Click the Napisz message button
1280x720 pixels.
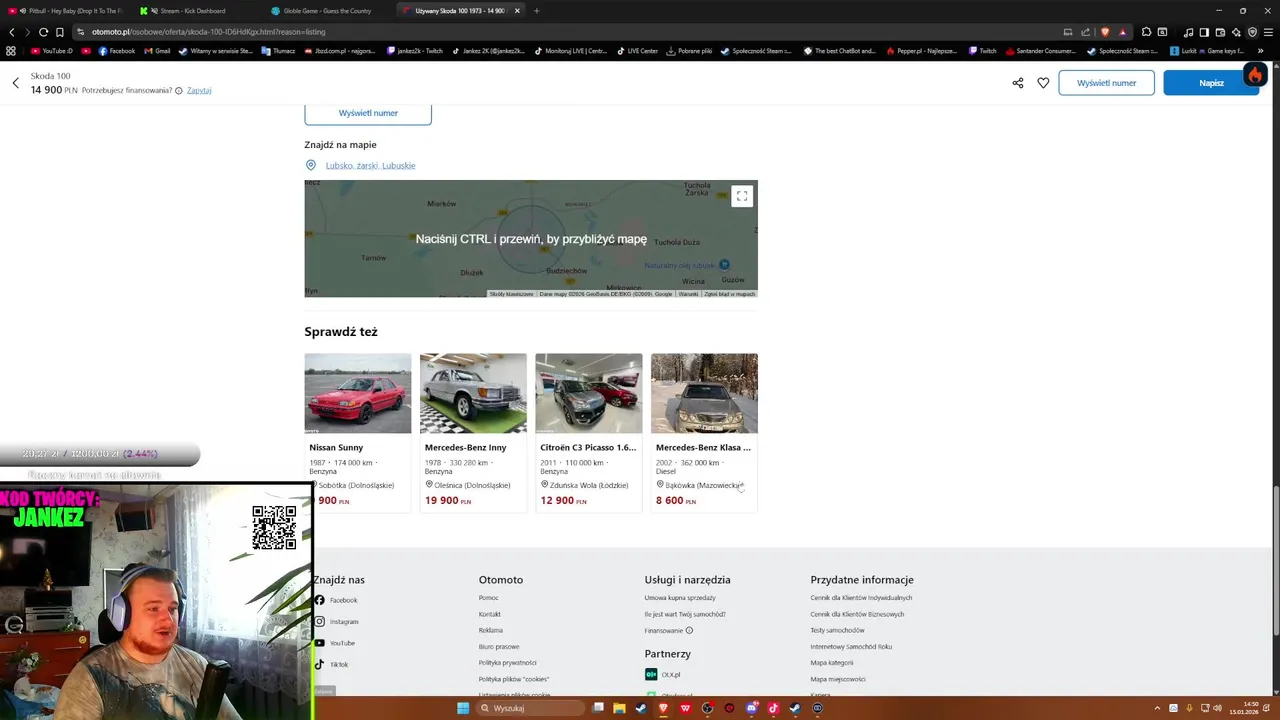coord(1211,83)
